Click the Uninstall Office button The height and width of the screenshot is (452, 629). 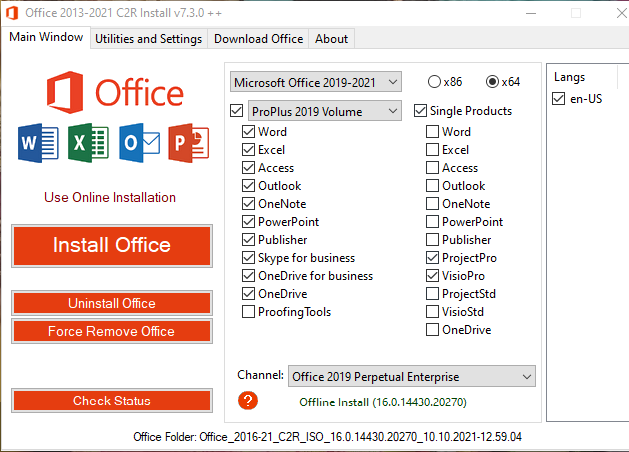[112, 303]
